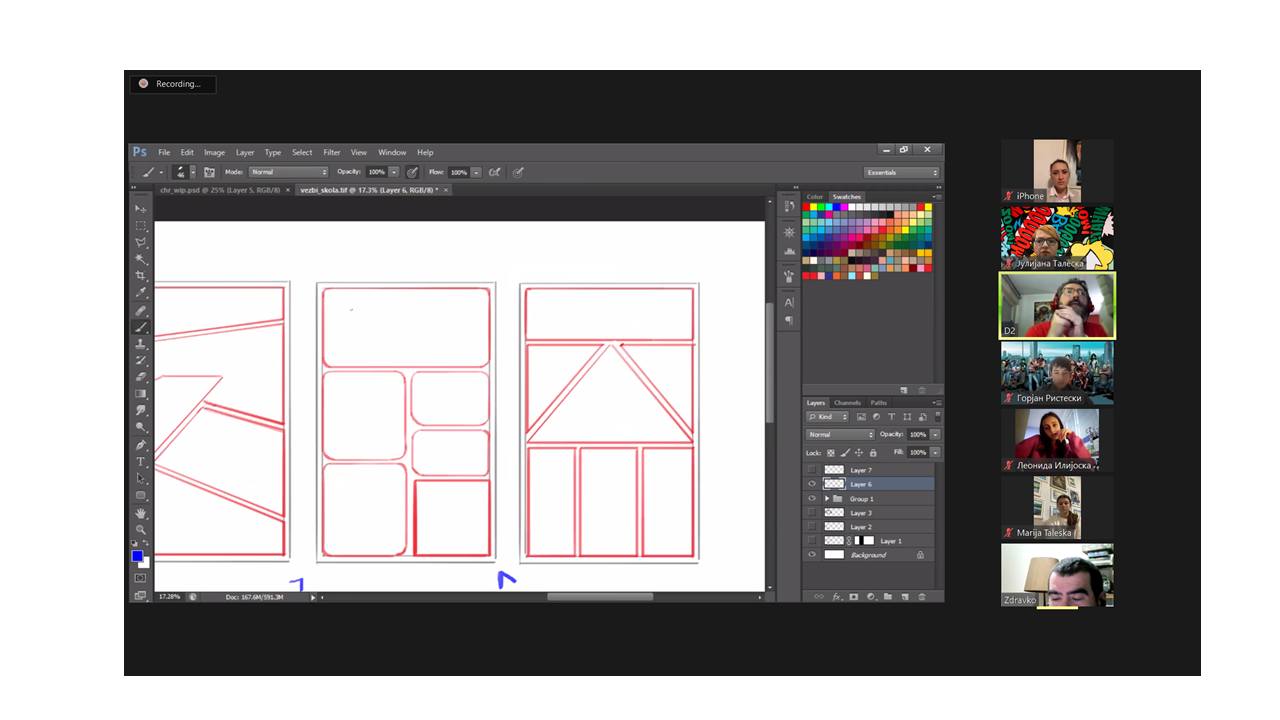
Task: Show Layer 7 by clicking visibility box
Action: pos(812,470)
